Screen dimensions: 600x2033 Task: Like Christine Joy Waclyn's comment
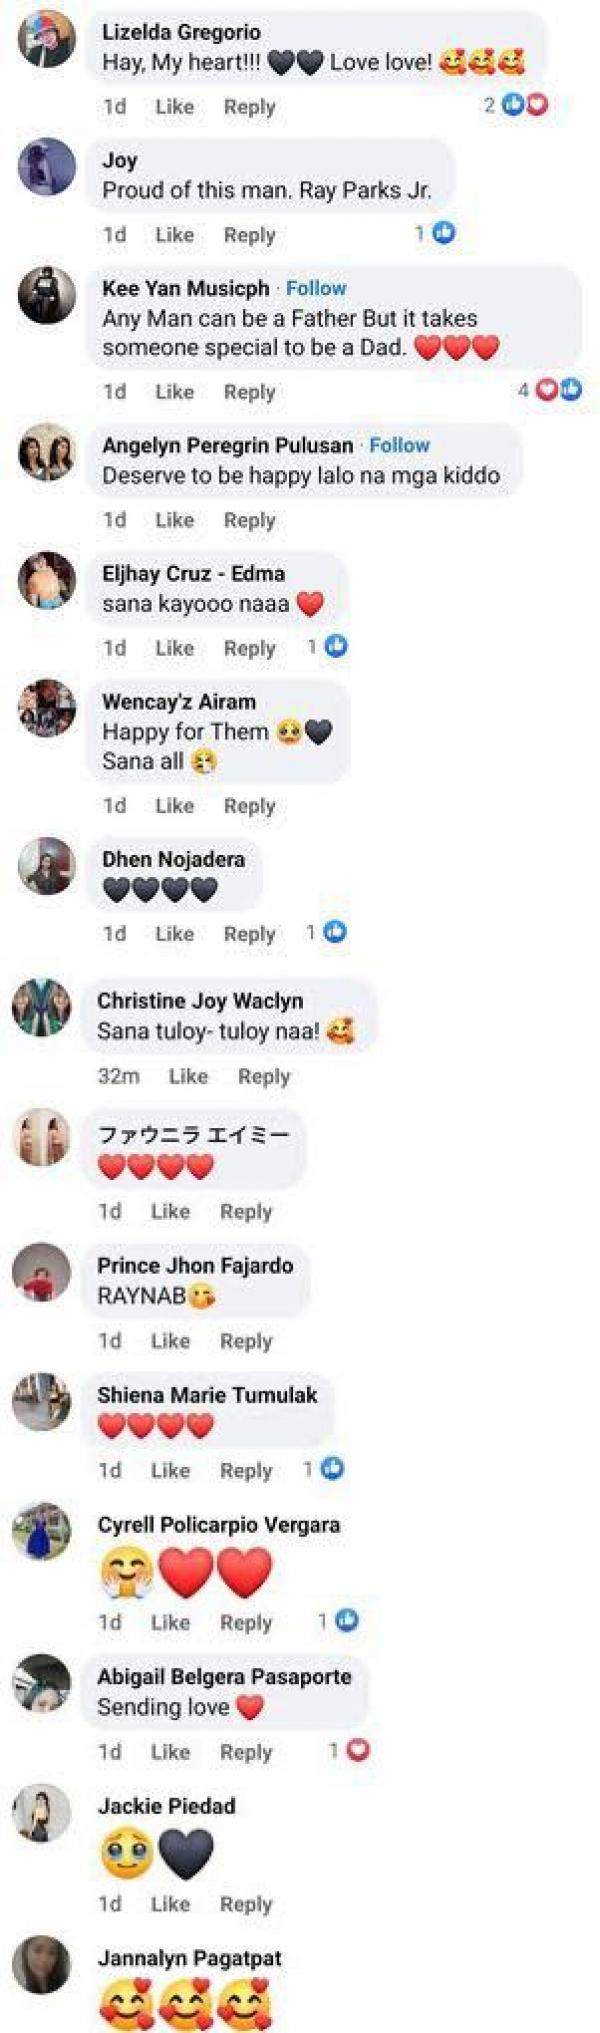[x=188, y=1076]
